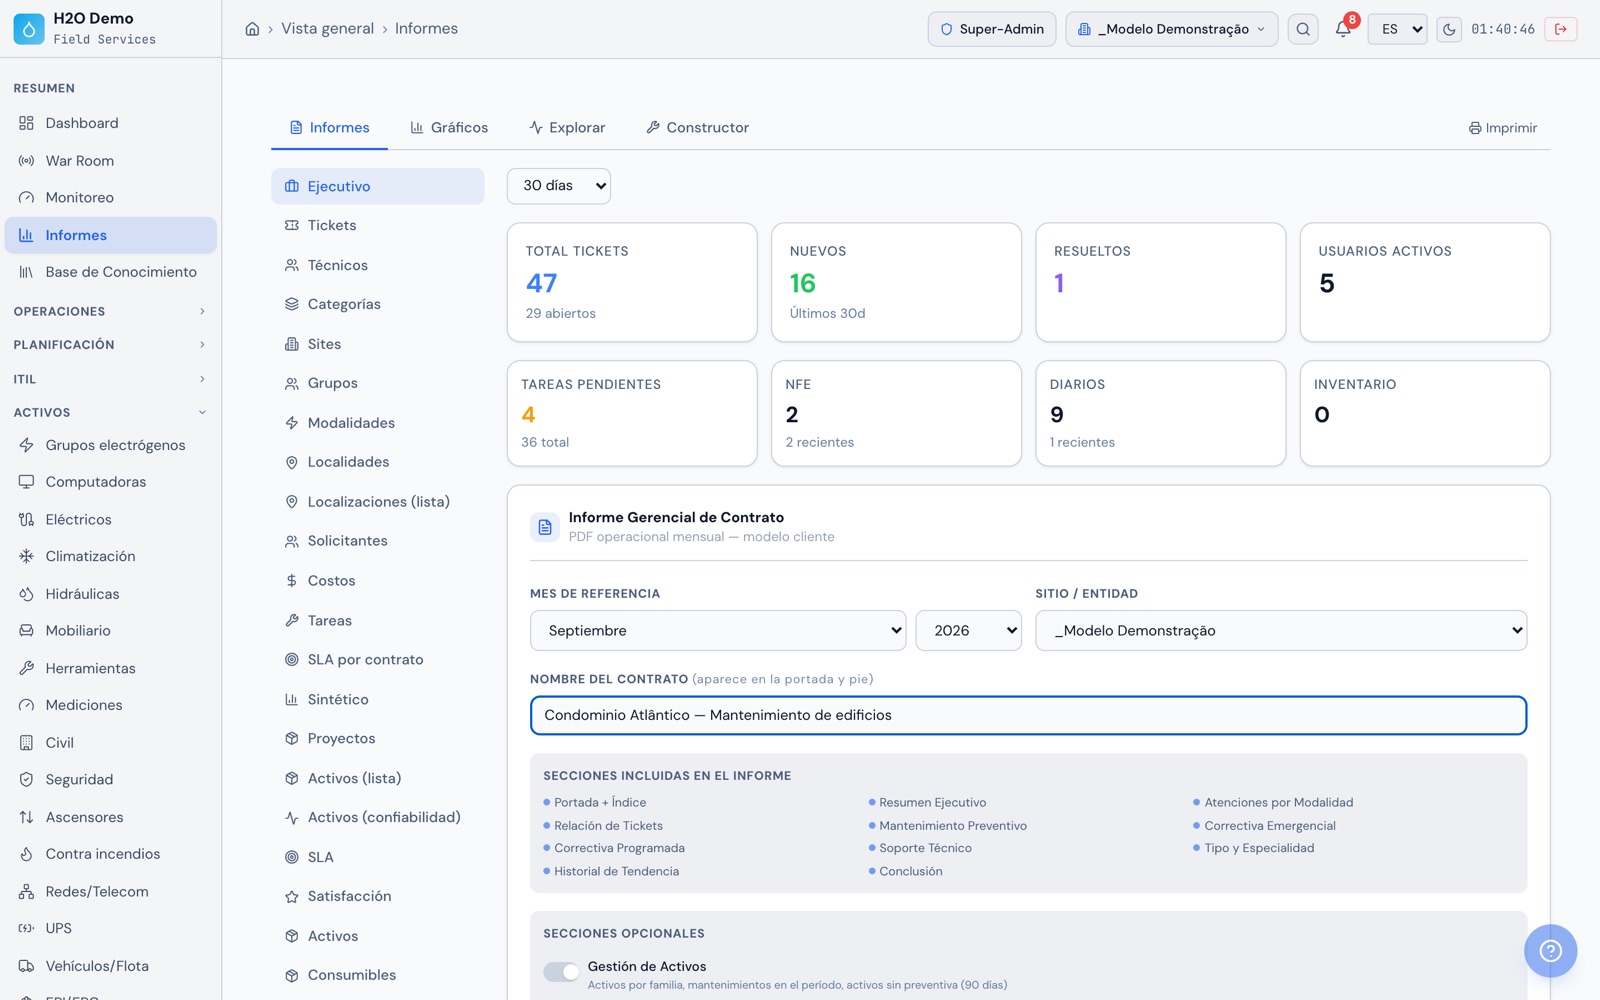
Task: Open the help question-mark button
Action: pos(1550,951)
